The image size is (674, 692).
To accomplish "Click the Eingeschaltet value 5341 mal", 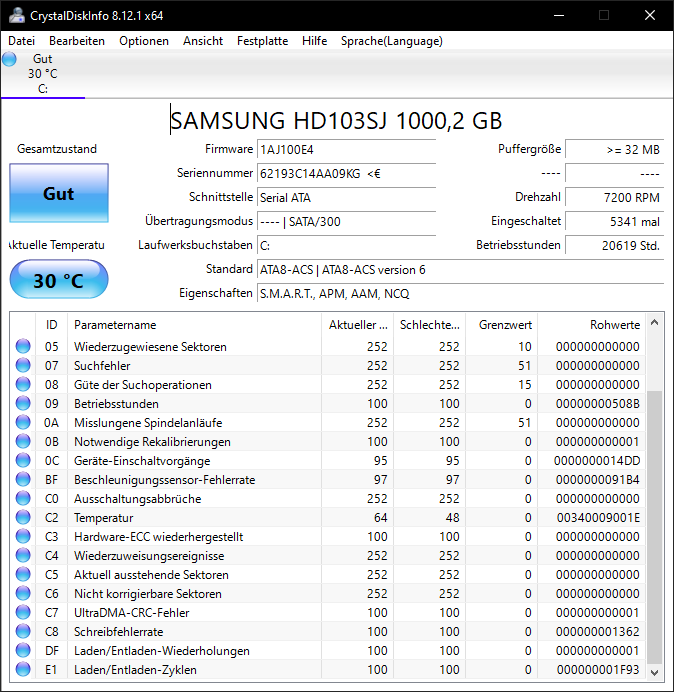I will [x=614, y=221].
